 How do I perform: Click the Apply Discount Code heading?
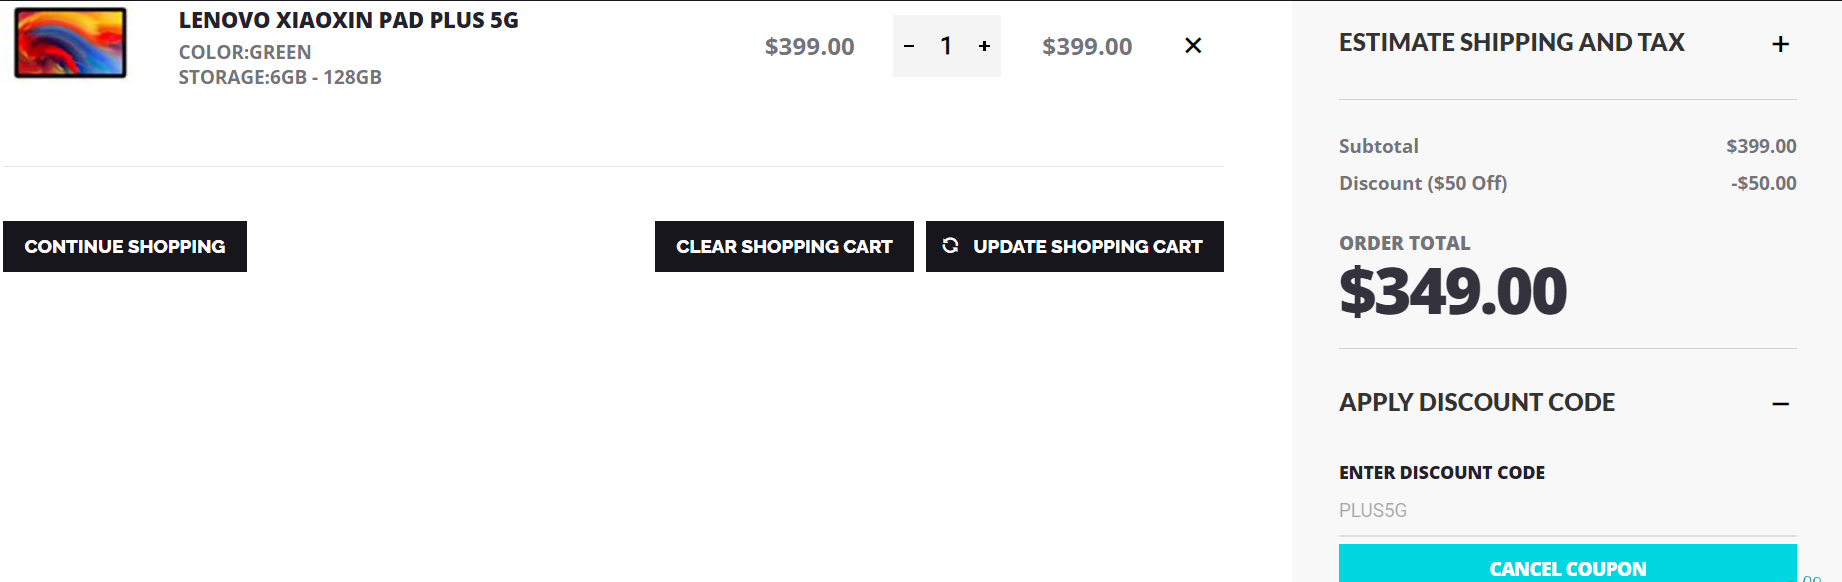(1476, 403)
